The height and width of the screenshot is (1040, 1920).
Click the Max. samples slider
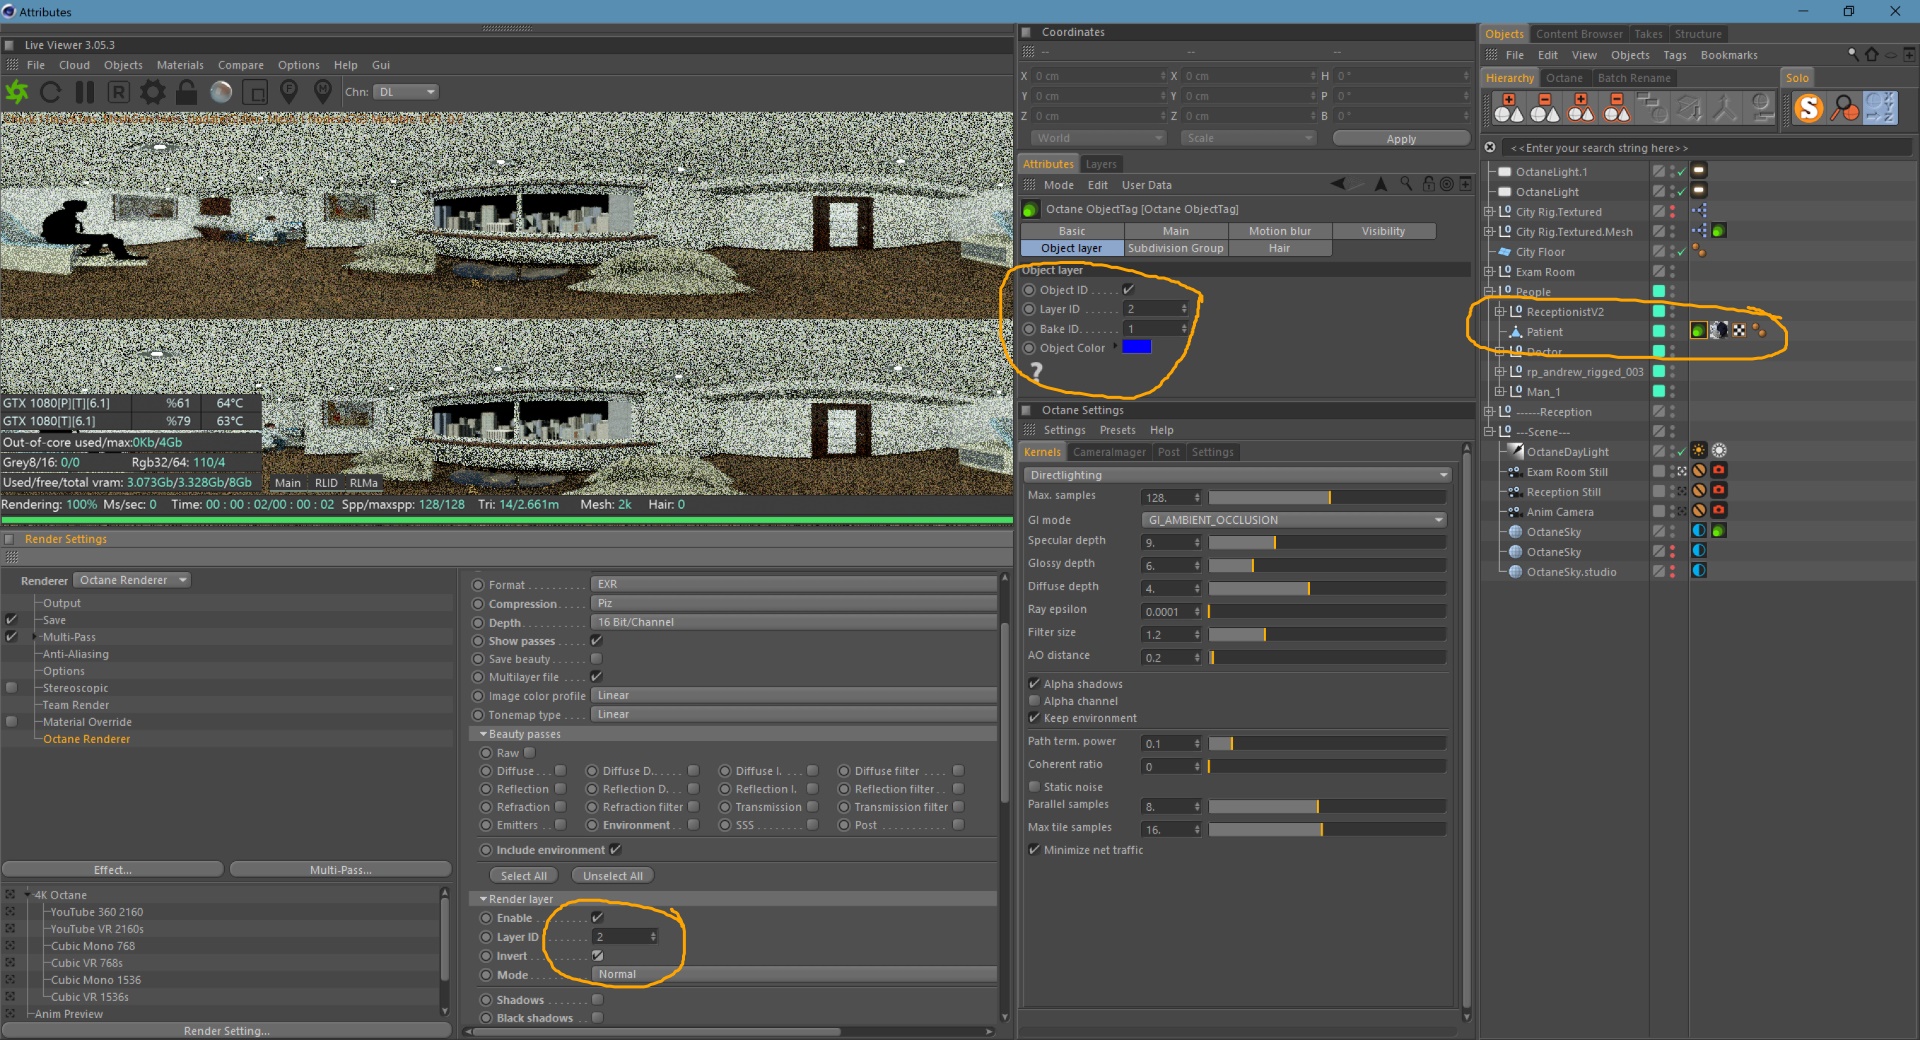1327,497
